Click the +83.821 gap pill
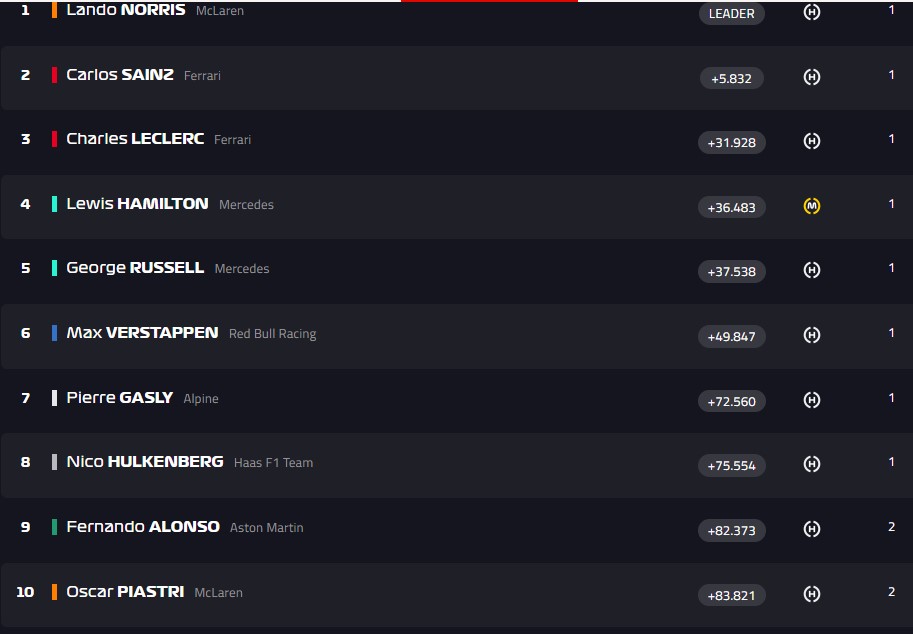This screenshot has height=634, width=913. point(732,595)
